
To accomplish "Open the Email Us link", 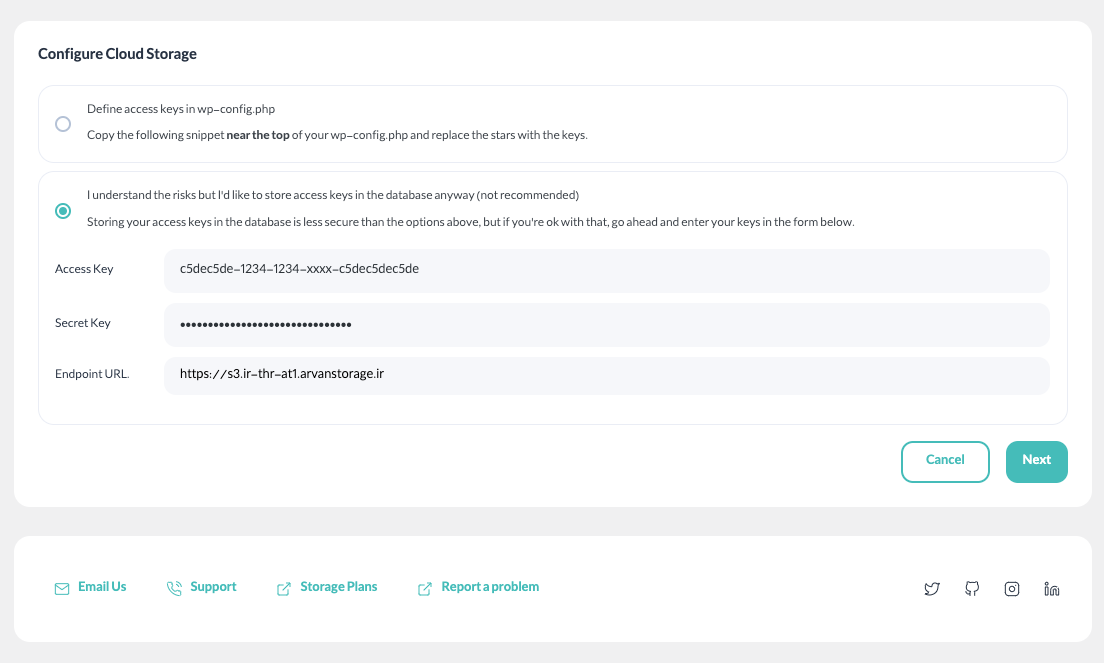I will point(102,586).
